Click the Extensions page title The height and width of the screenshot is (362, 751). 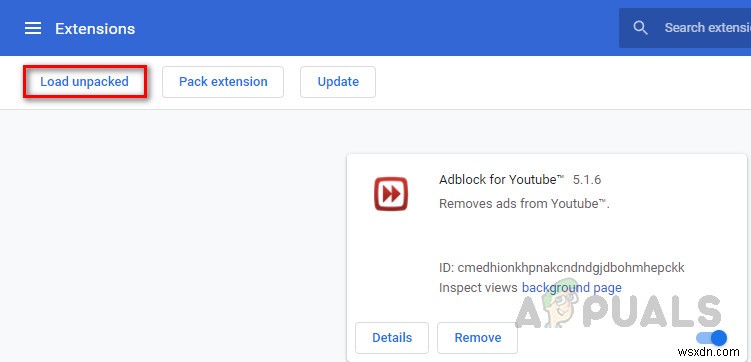point(95,29)
